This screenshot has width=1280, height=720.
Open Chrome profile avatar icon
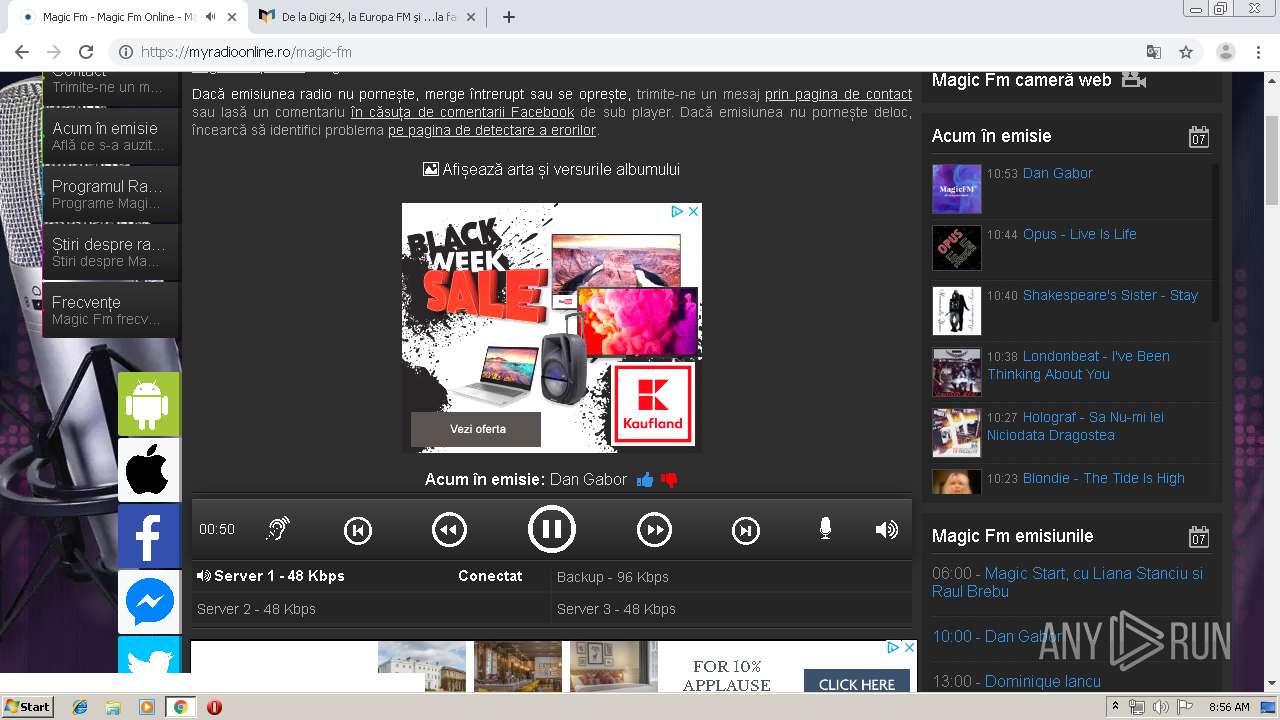[1226, 52]
